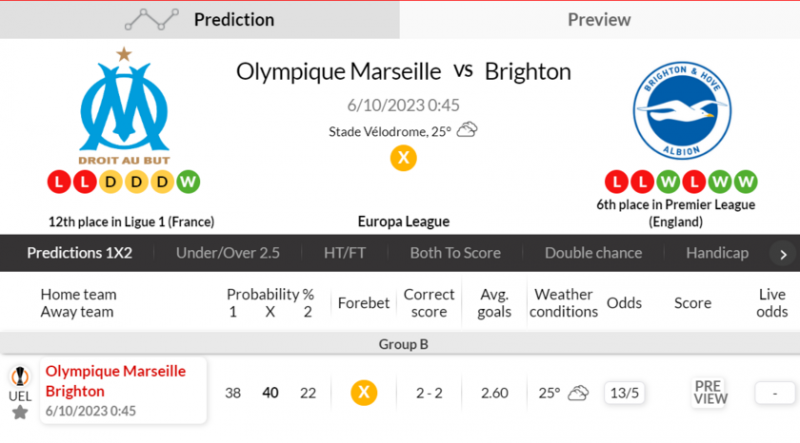Click the live odds dash button
Viewport: 800px width, 443px height.
pos(774,393)
